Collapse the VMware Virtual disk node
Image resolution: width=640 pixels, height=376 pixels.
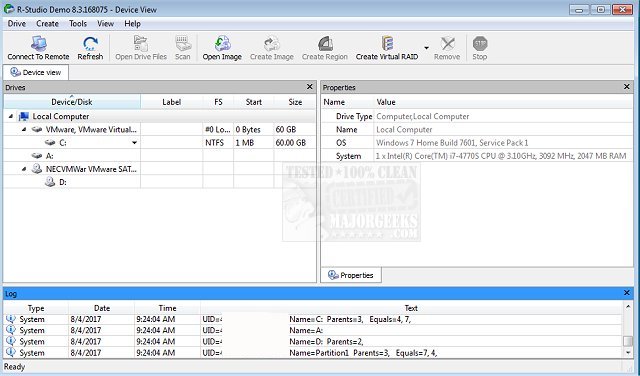coord(24,129)
